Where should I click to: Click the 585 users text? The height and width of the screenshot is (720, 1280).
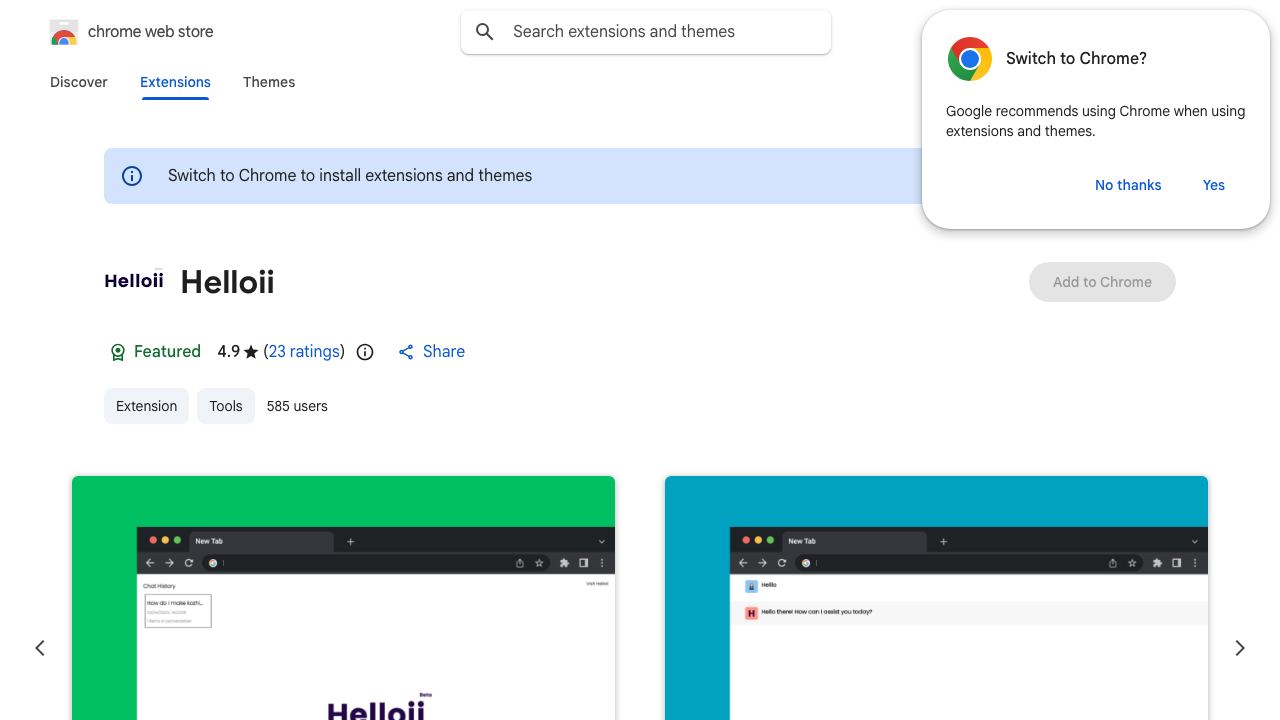tap(297, 406)
